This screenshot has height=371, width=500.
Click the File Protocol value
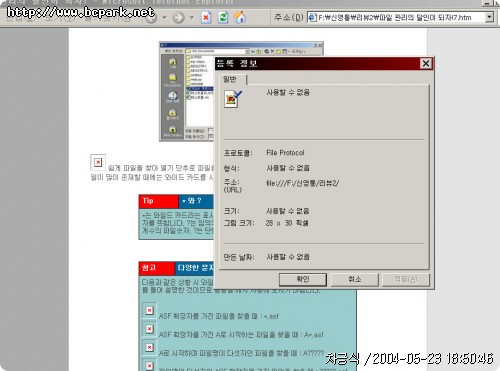(285, 153)
